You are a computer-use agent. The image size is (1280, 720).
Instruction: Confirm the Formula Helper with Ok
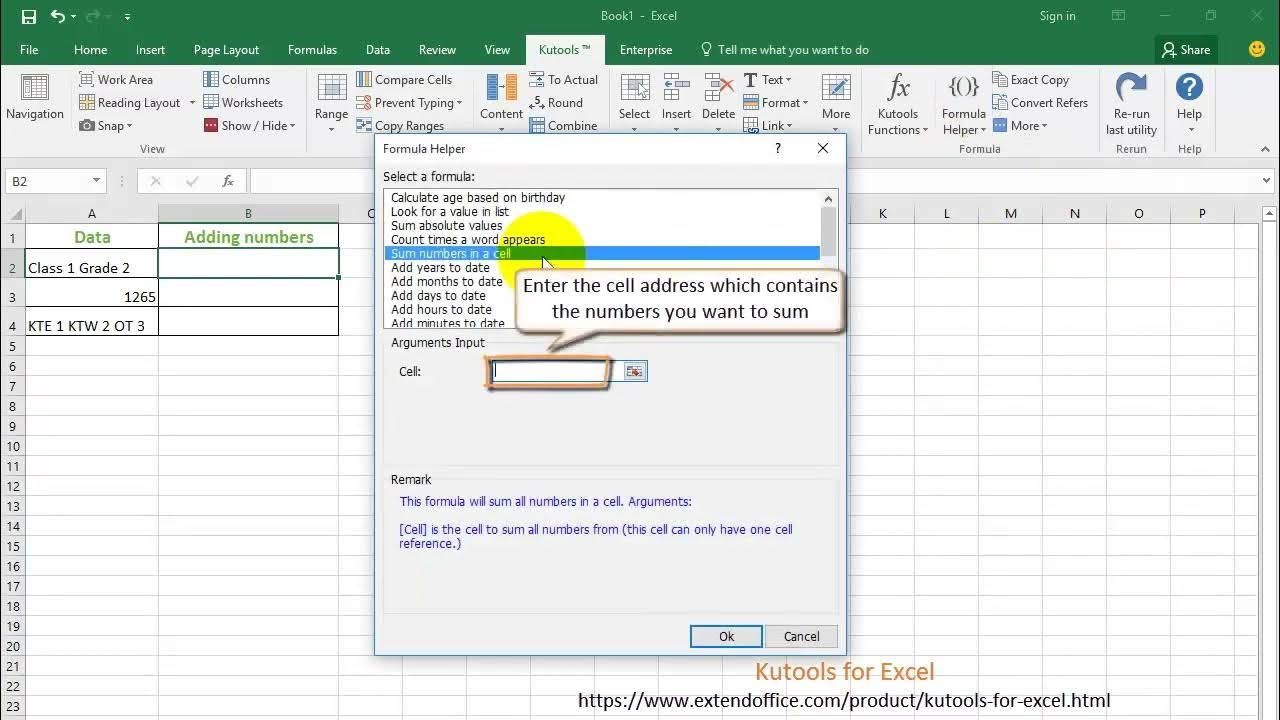click(726, 636)
